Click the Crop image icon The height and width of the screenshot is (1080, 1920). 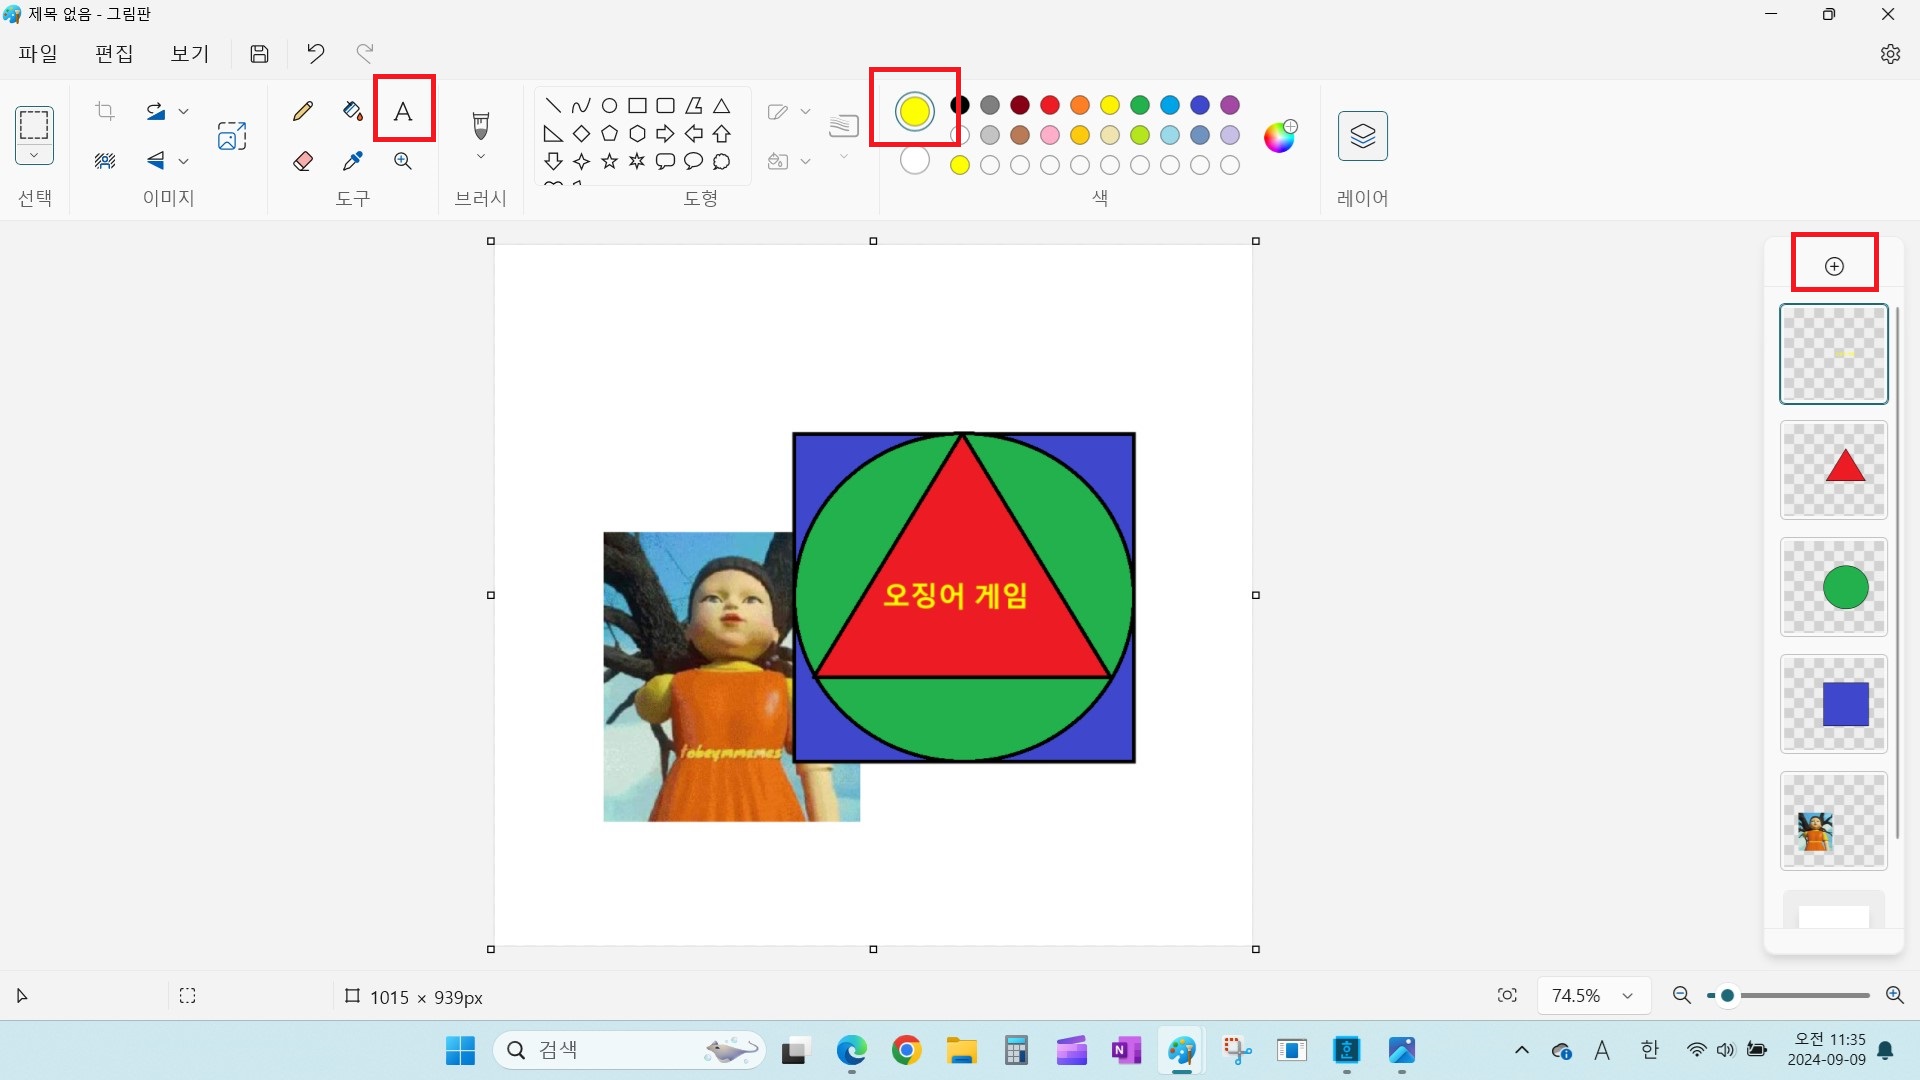tap(105, 111)
